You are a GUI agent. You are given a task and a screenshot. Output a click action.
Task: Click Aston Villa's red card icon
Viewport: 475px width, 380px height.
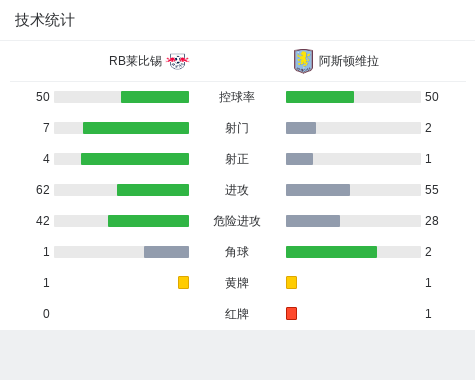point(291,313)
